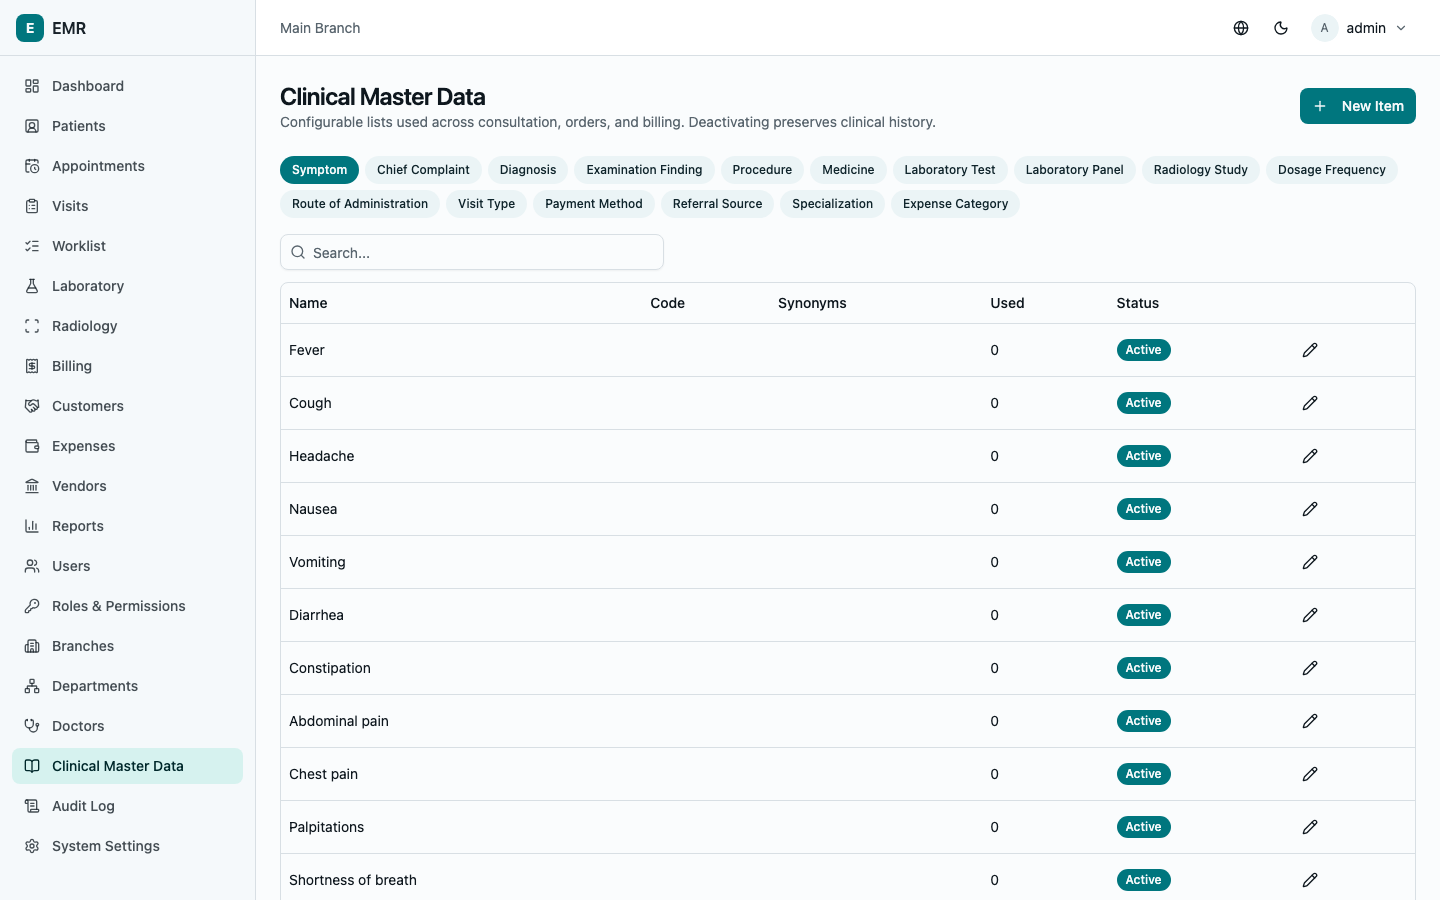Switch to Payment Method tab
Viewport: 1440px width, 900px height.
(x=594, y=204)
